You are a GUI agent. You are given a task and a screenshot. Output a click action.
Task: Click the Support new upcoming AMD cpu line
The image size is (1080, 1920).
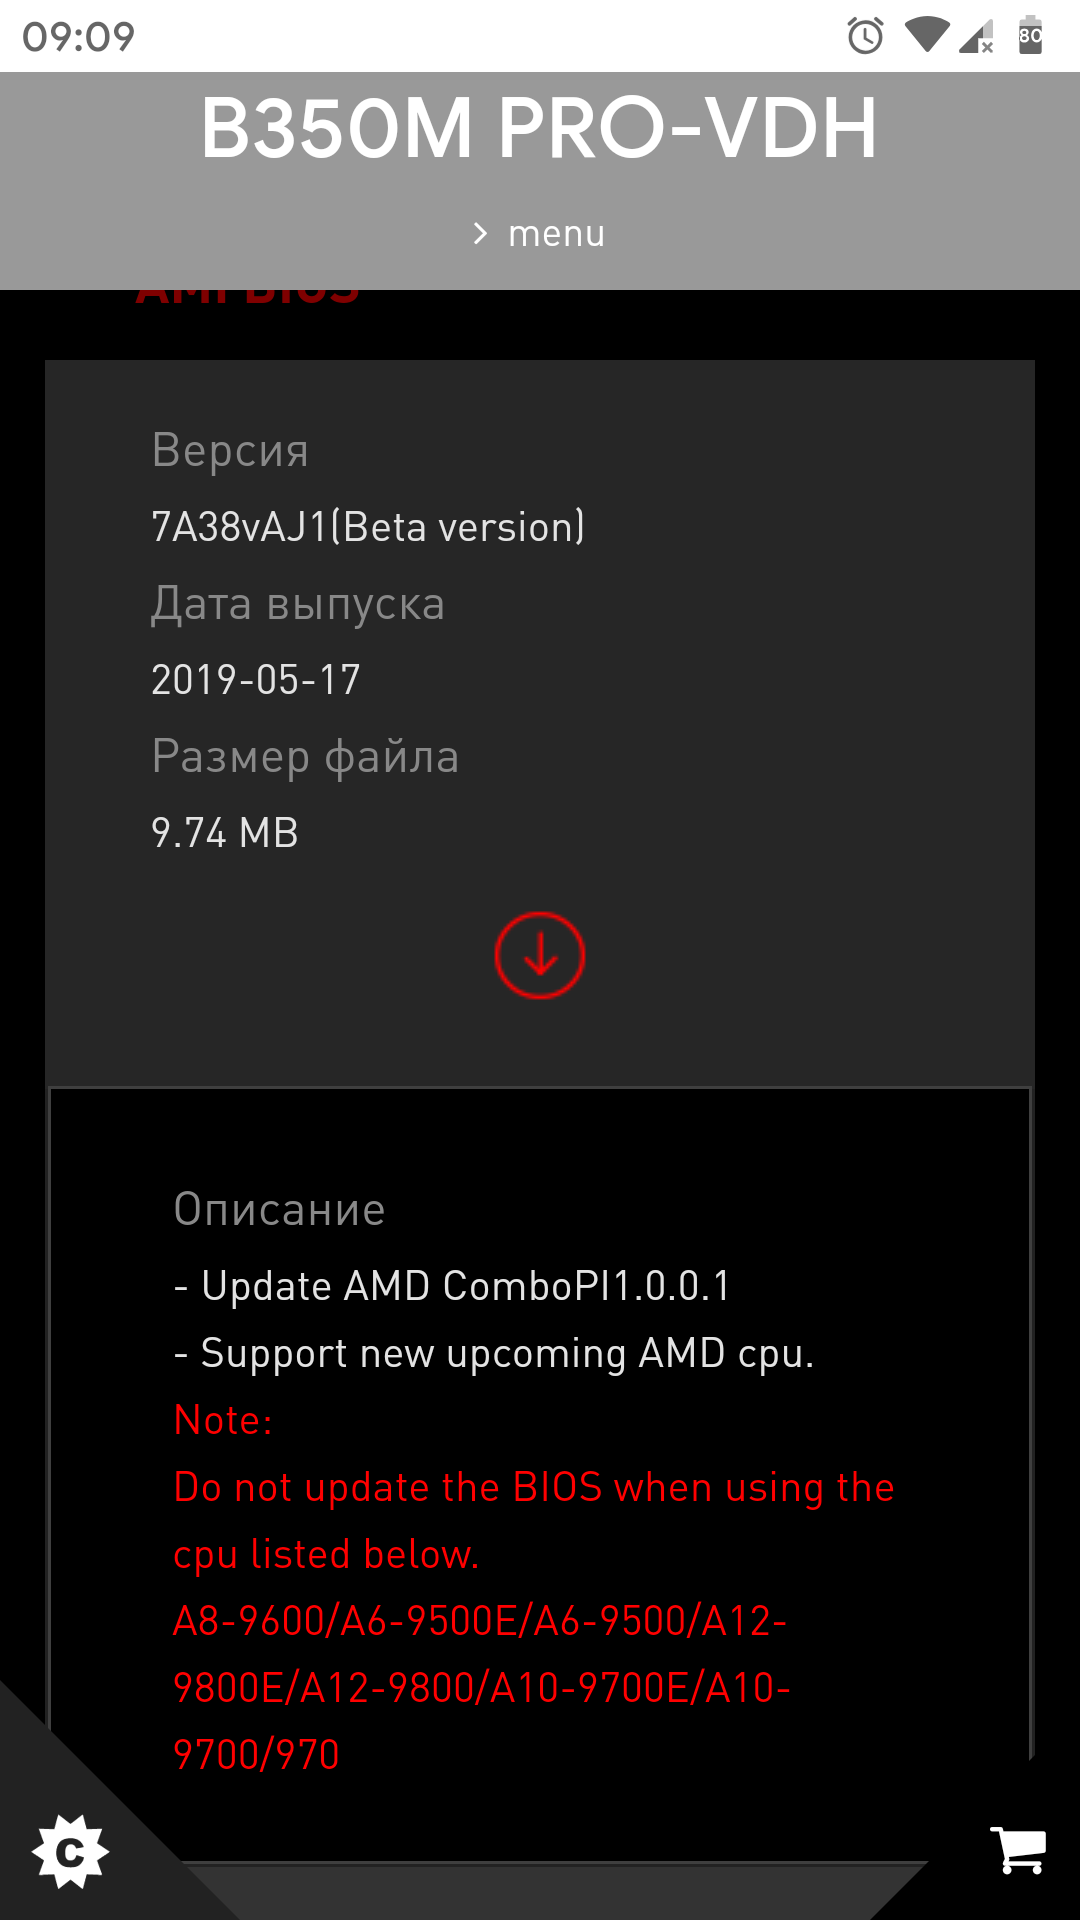tap(494, 1353)
